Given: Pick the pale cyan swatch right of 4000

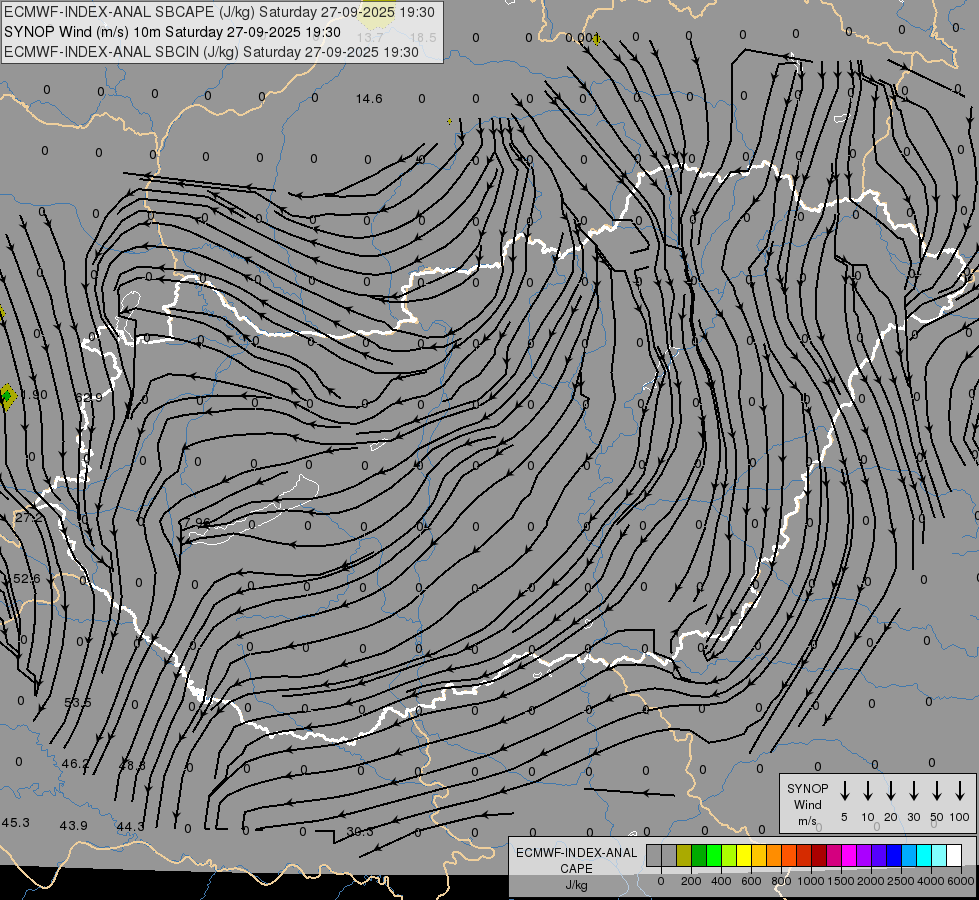Looking at the screenshot, I should click(x=940, y=855).
